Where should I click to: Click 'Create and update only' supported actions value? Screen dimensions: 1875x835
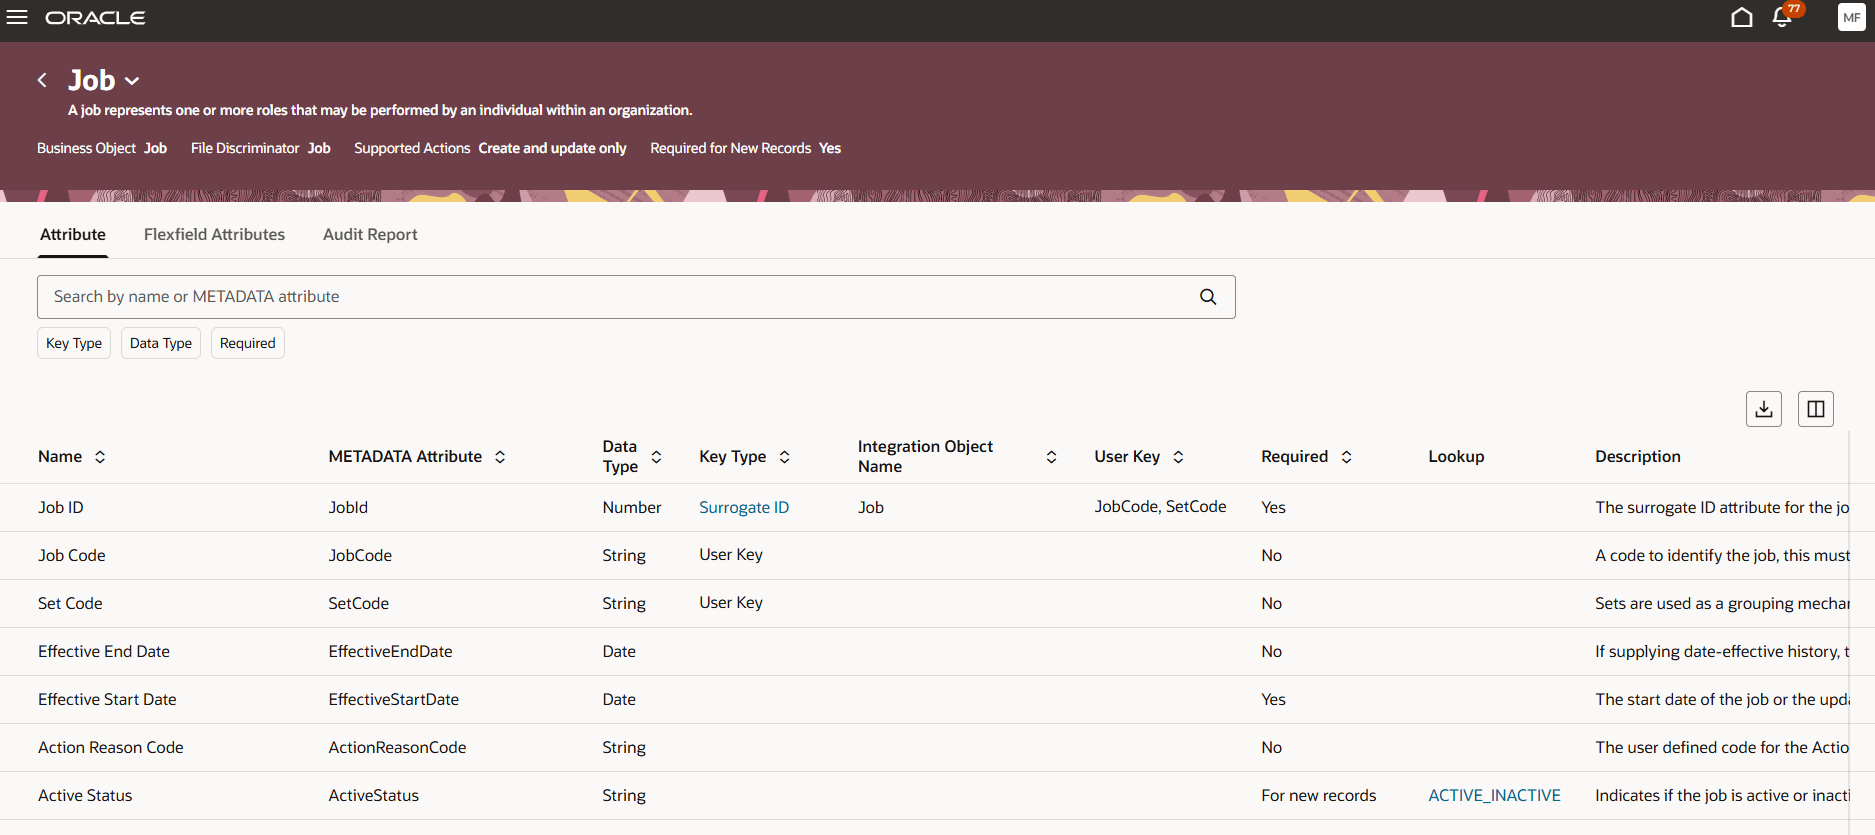(x=552, y=148)
